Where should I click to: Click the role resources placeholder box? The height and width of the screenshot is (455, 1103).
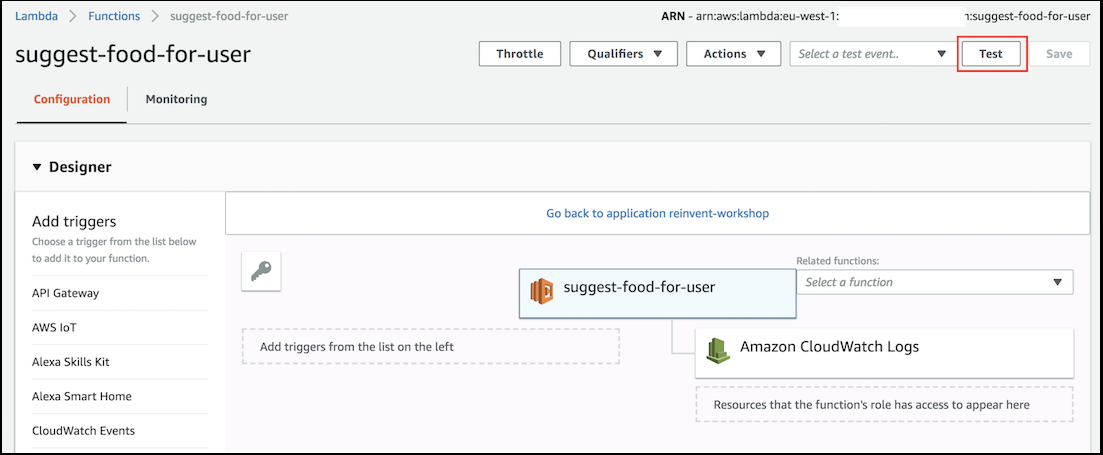884,404
